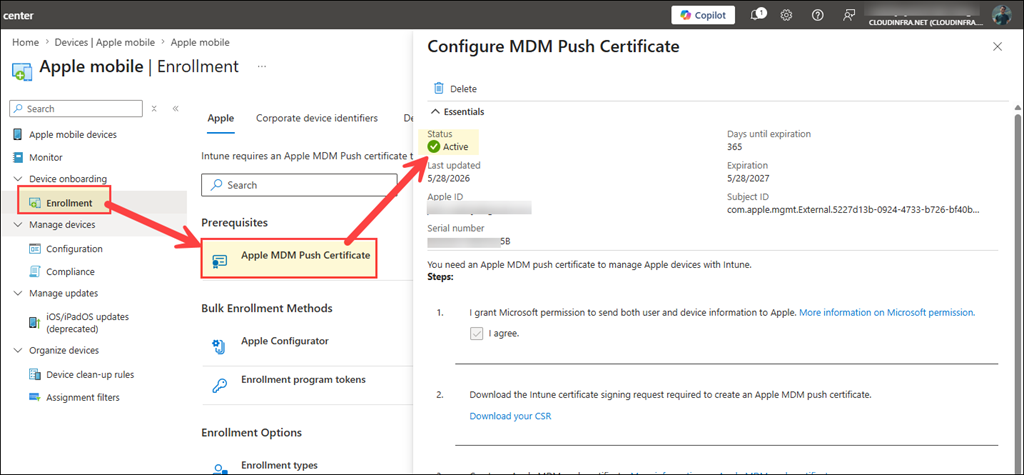The image size is (1024, 475).
Task: Open More information on Microsoft permission
Action: 887,312
